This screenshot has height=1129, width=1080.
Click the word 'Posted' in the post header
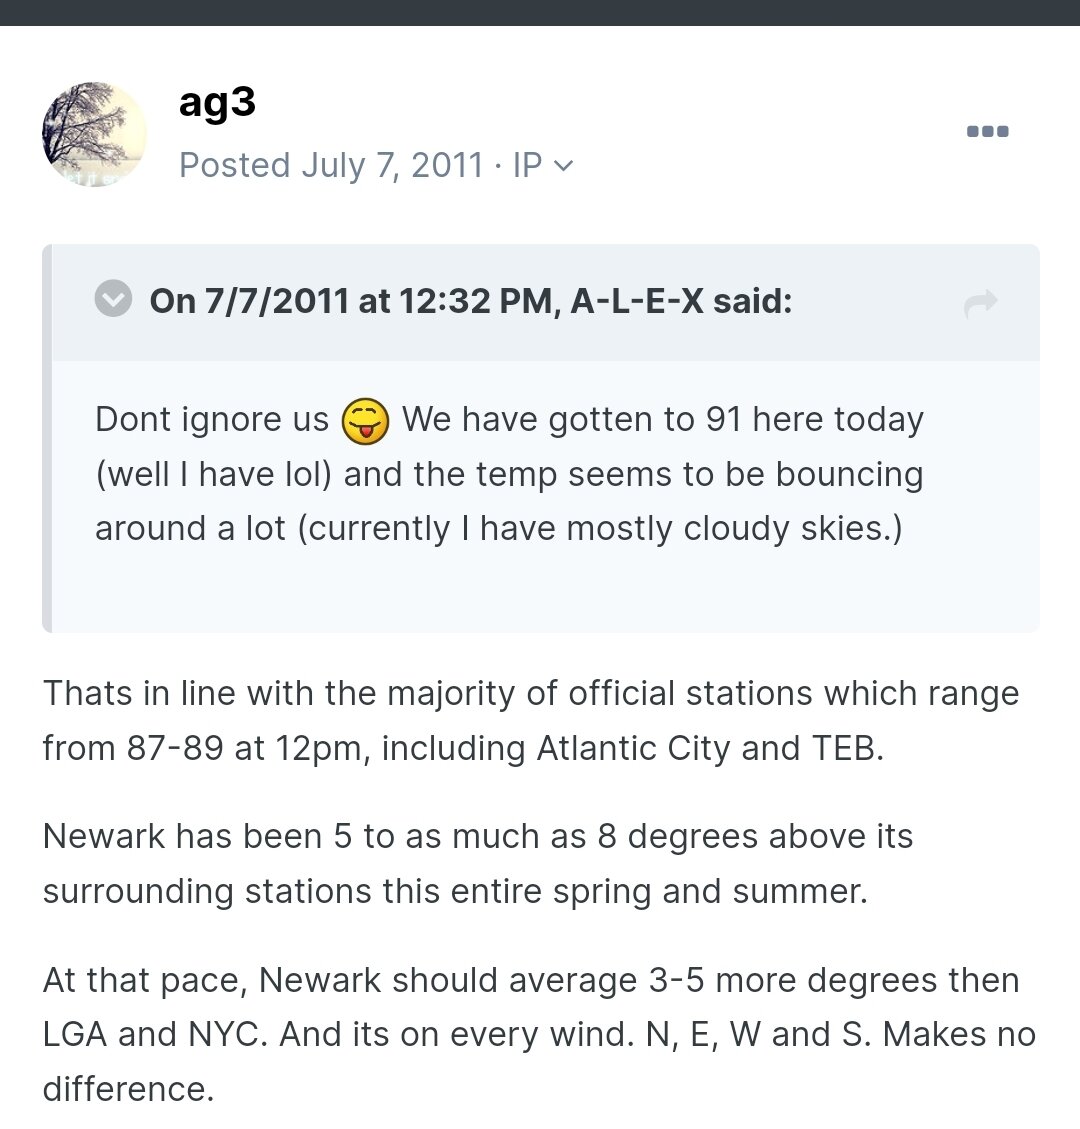coord(235,165)
